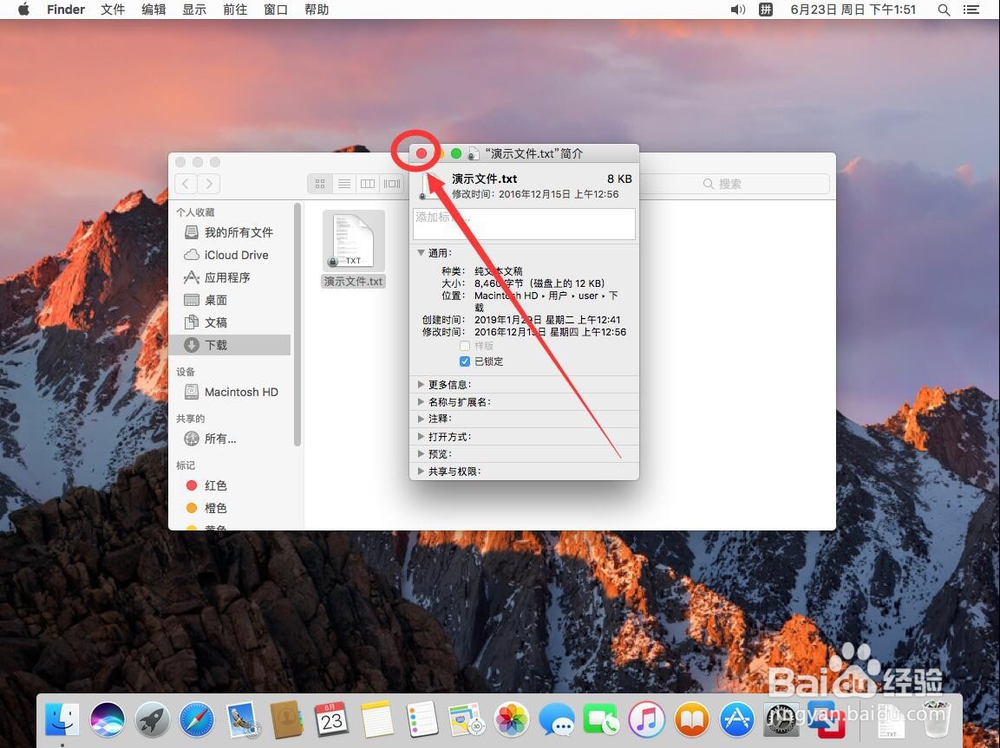The height and width of the screenshot is (748, 1000).
Task: Open the 拼 input method menu
Action: coord(766,10)
